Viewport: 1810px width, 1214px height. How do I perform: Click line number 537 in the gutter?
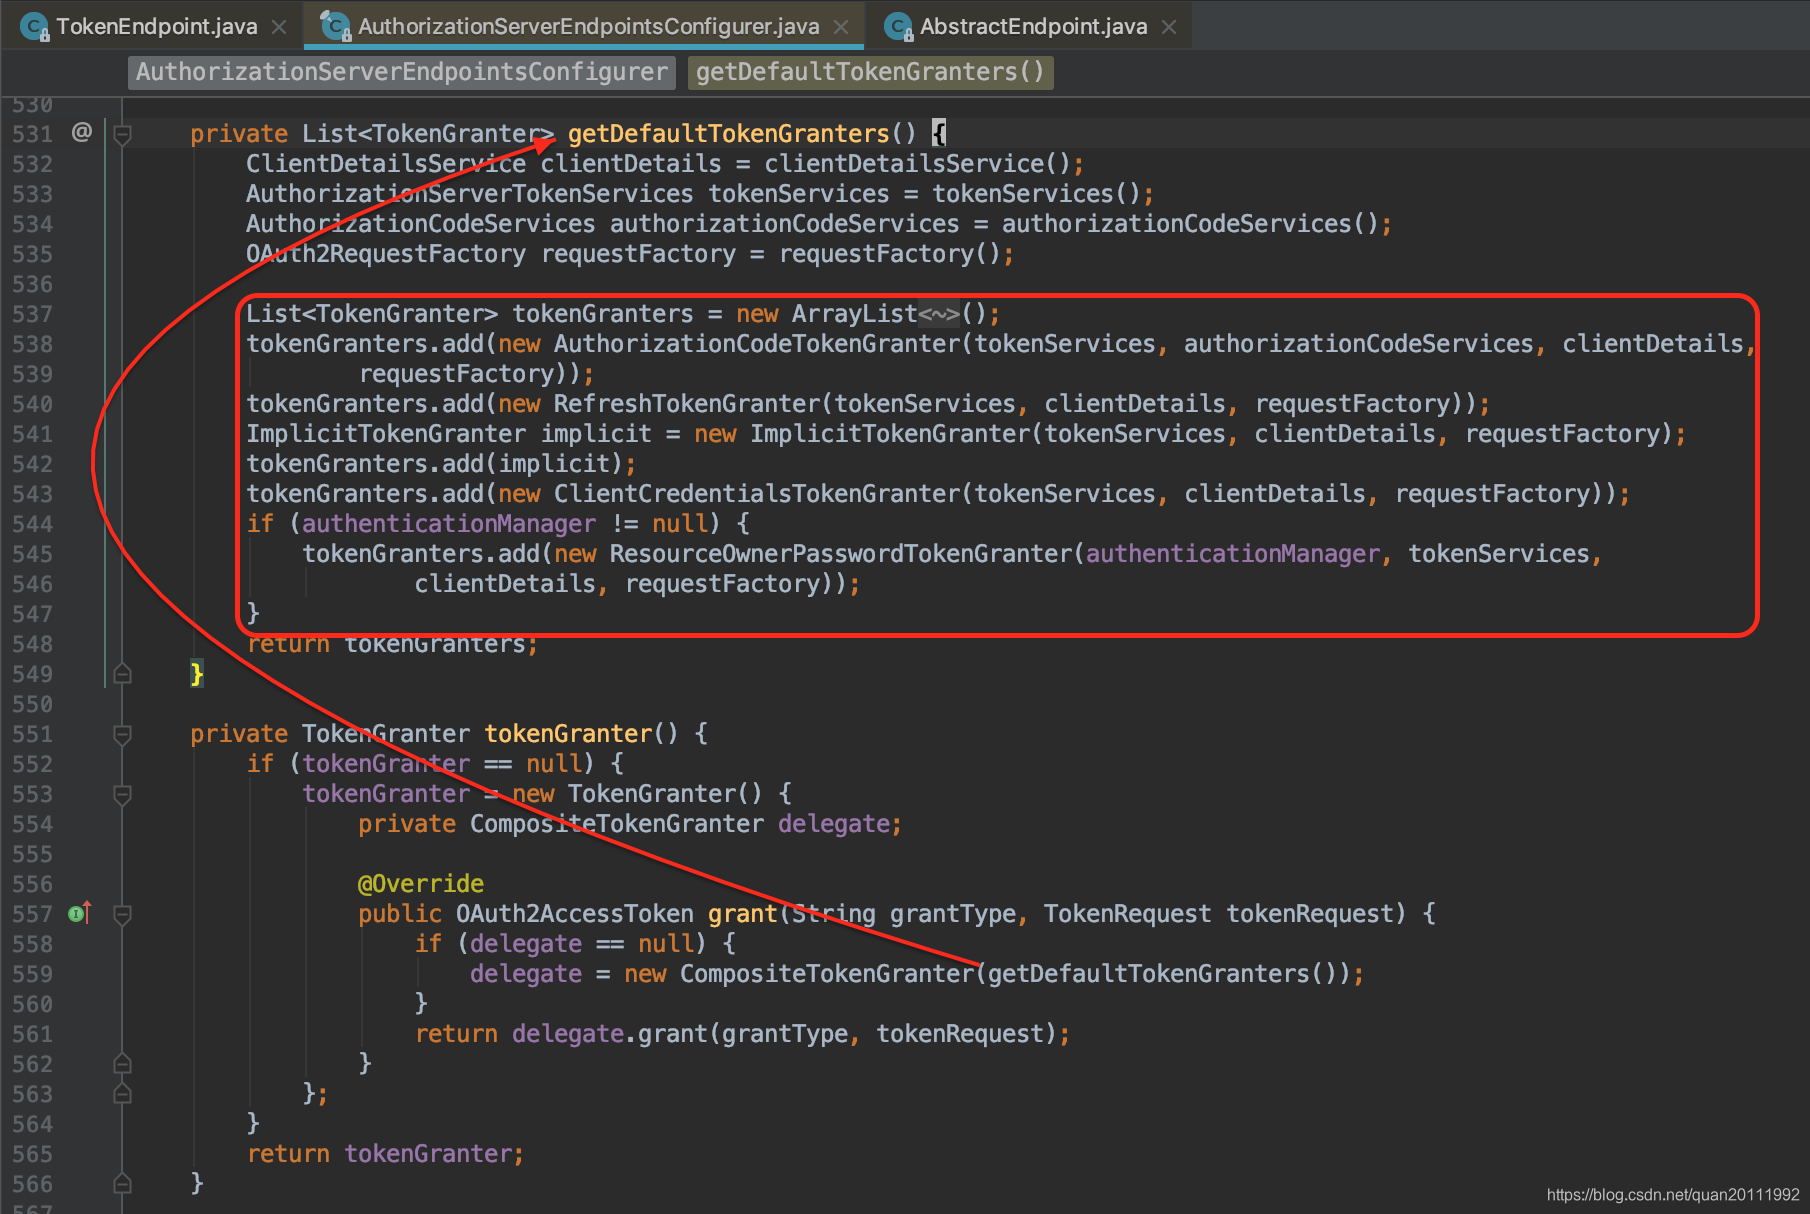(x=32, y=314)
